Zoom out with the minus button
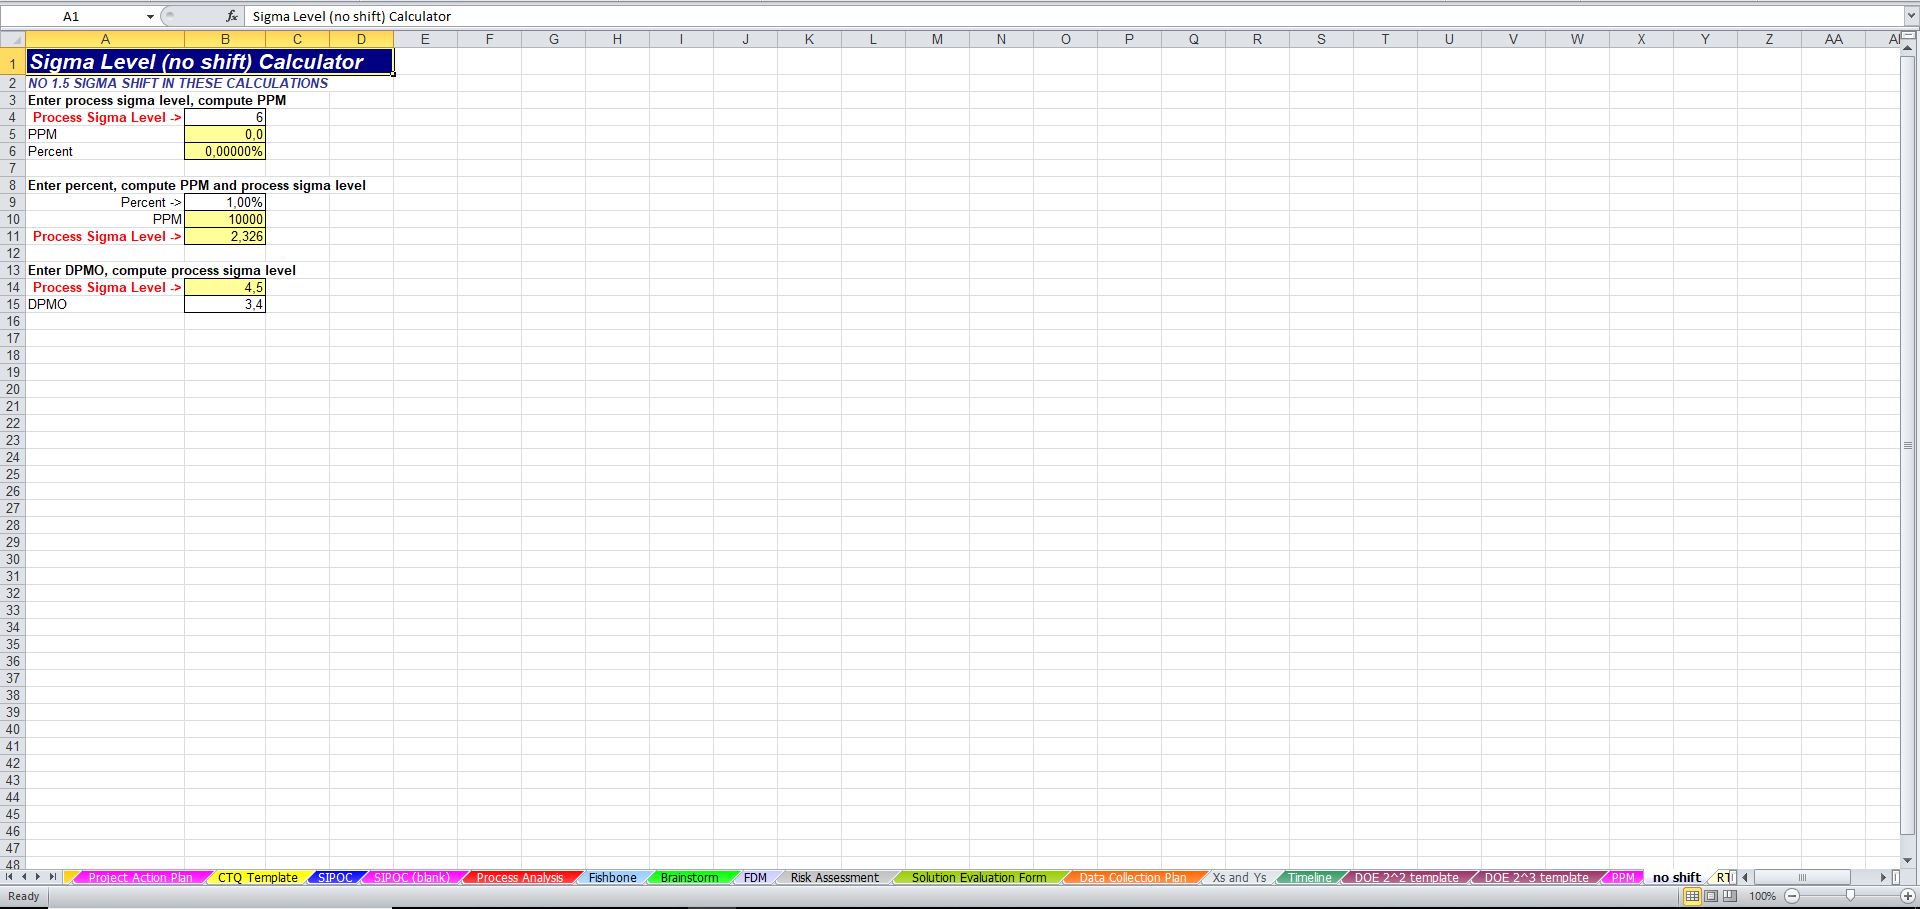Viewport: 1920px width, 909px height. 1792,896
